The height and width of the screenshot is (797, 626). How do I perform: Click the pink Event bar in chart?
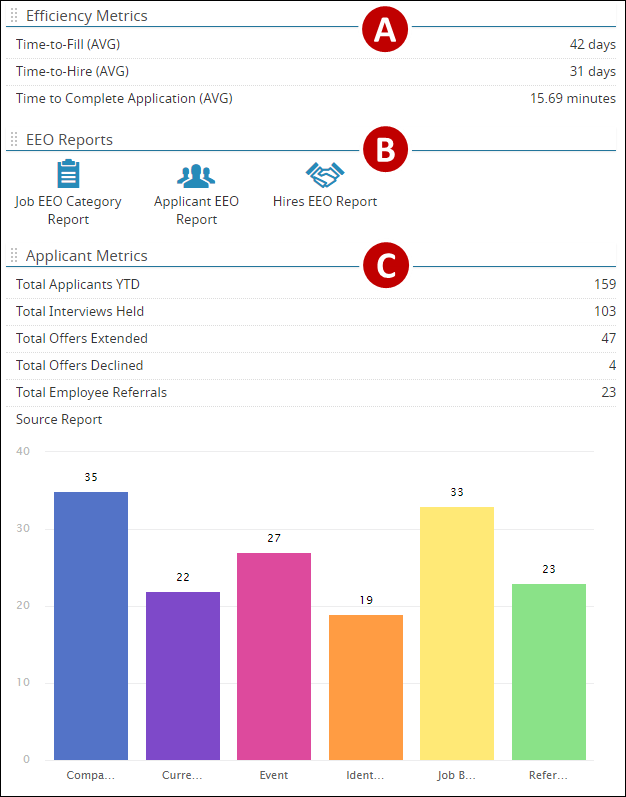point(274,656)
